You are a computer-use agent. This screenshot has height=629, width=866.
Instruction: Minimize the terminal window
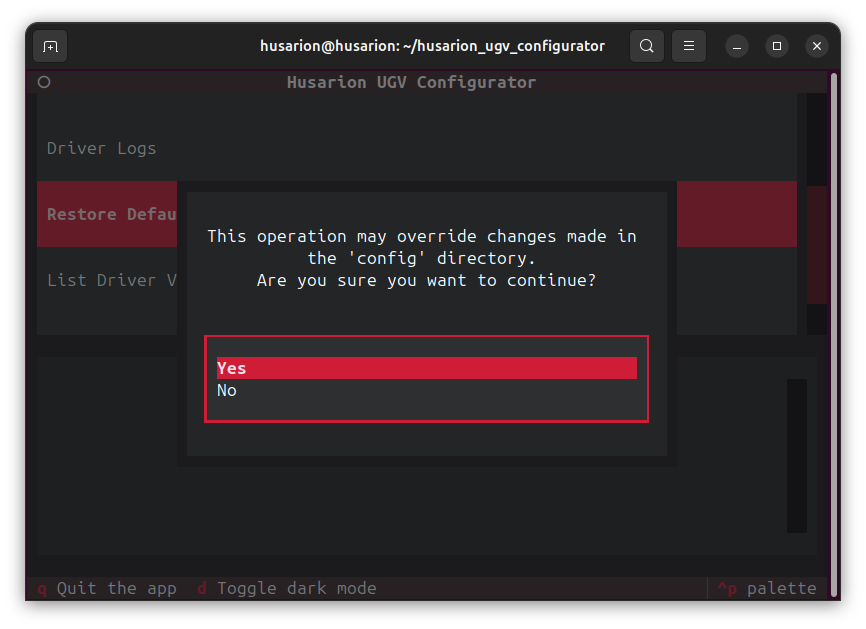click(x=737, y=46)
